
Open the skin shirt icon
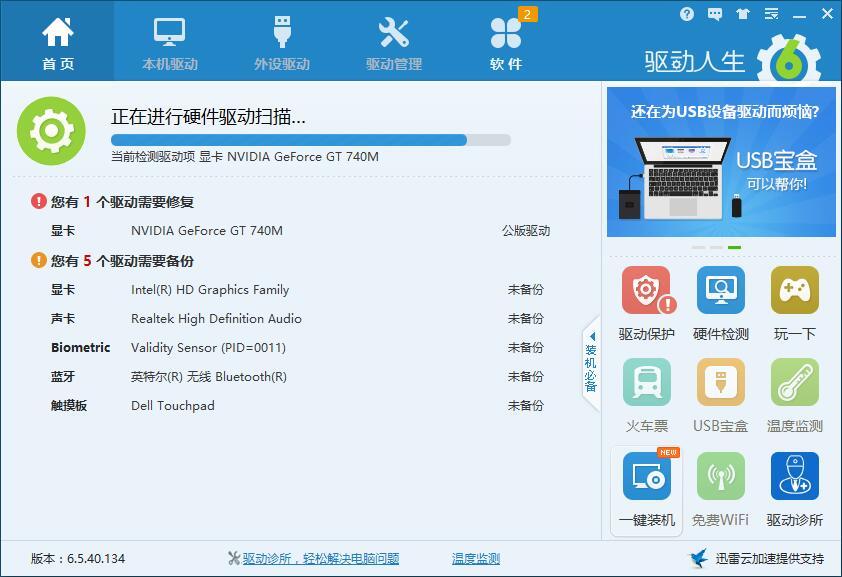(x=743, y=14)
